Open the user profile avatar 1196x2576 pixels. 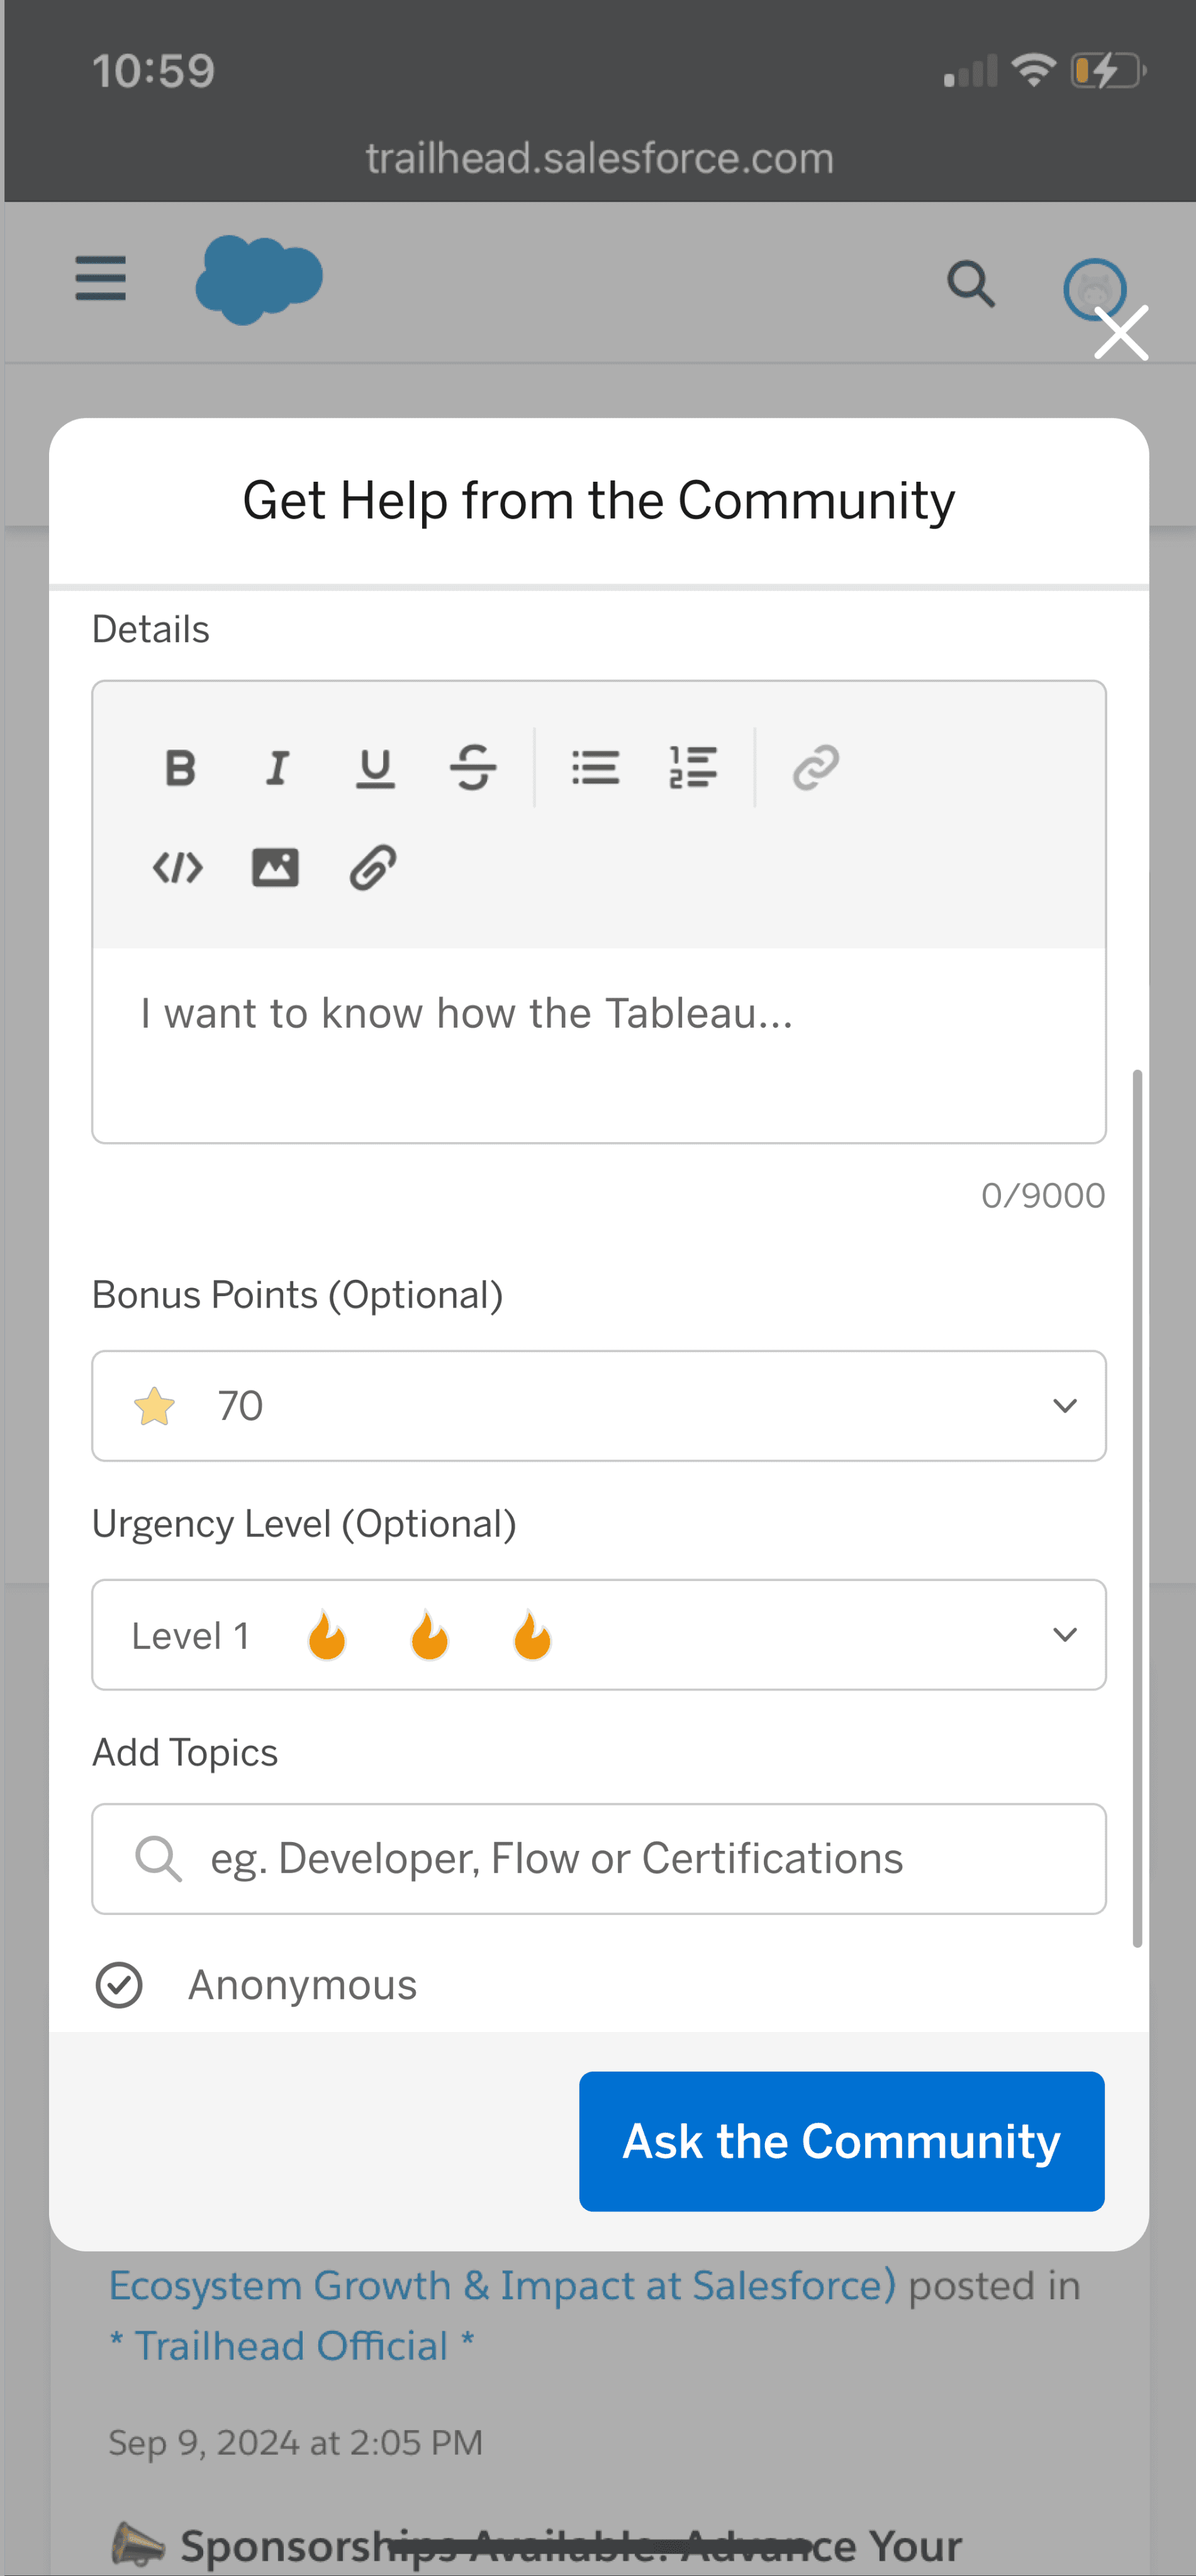[1094, 289]
